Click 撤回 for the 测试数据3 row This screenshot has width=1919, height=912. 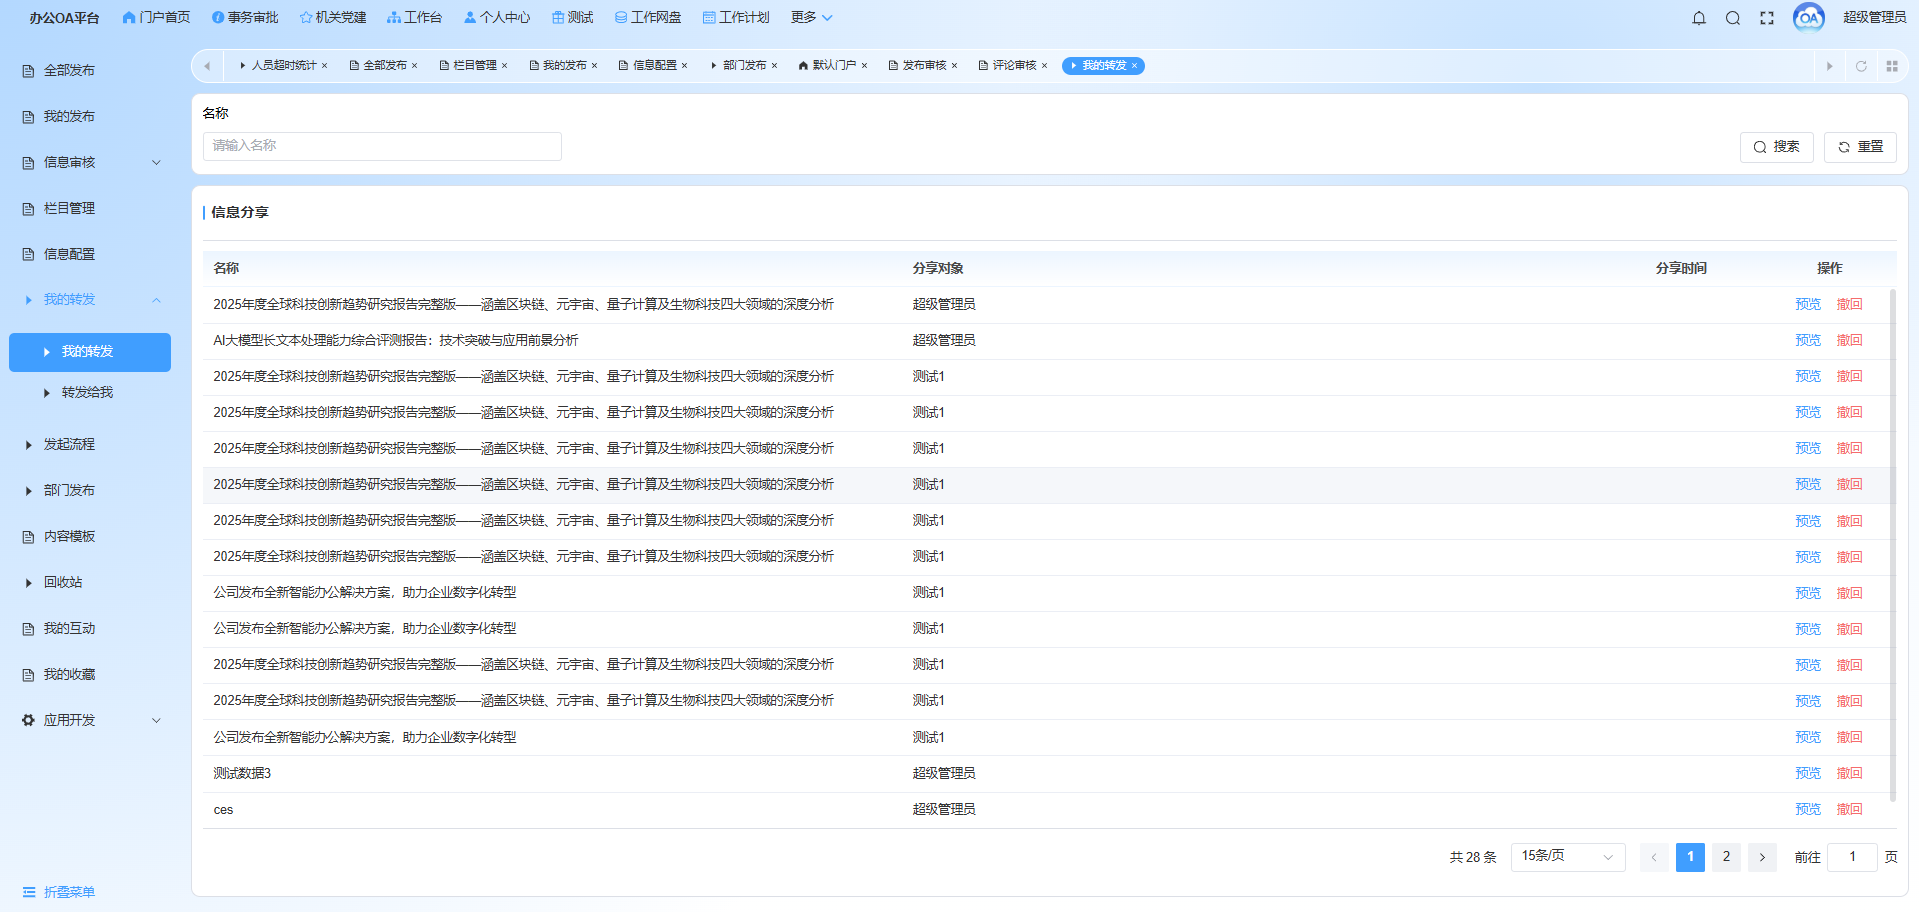(x=1849, y=774)
